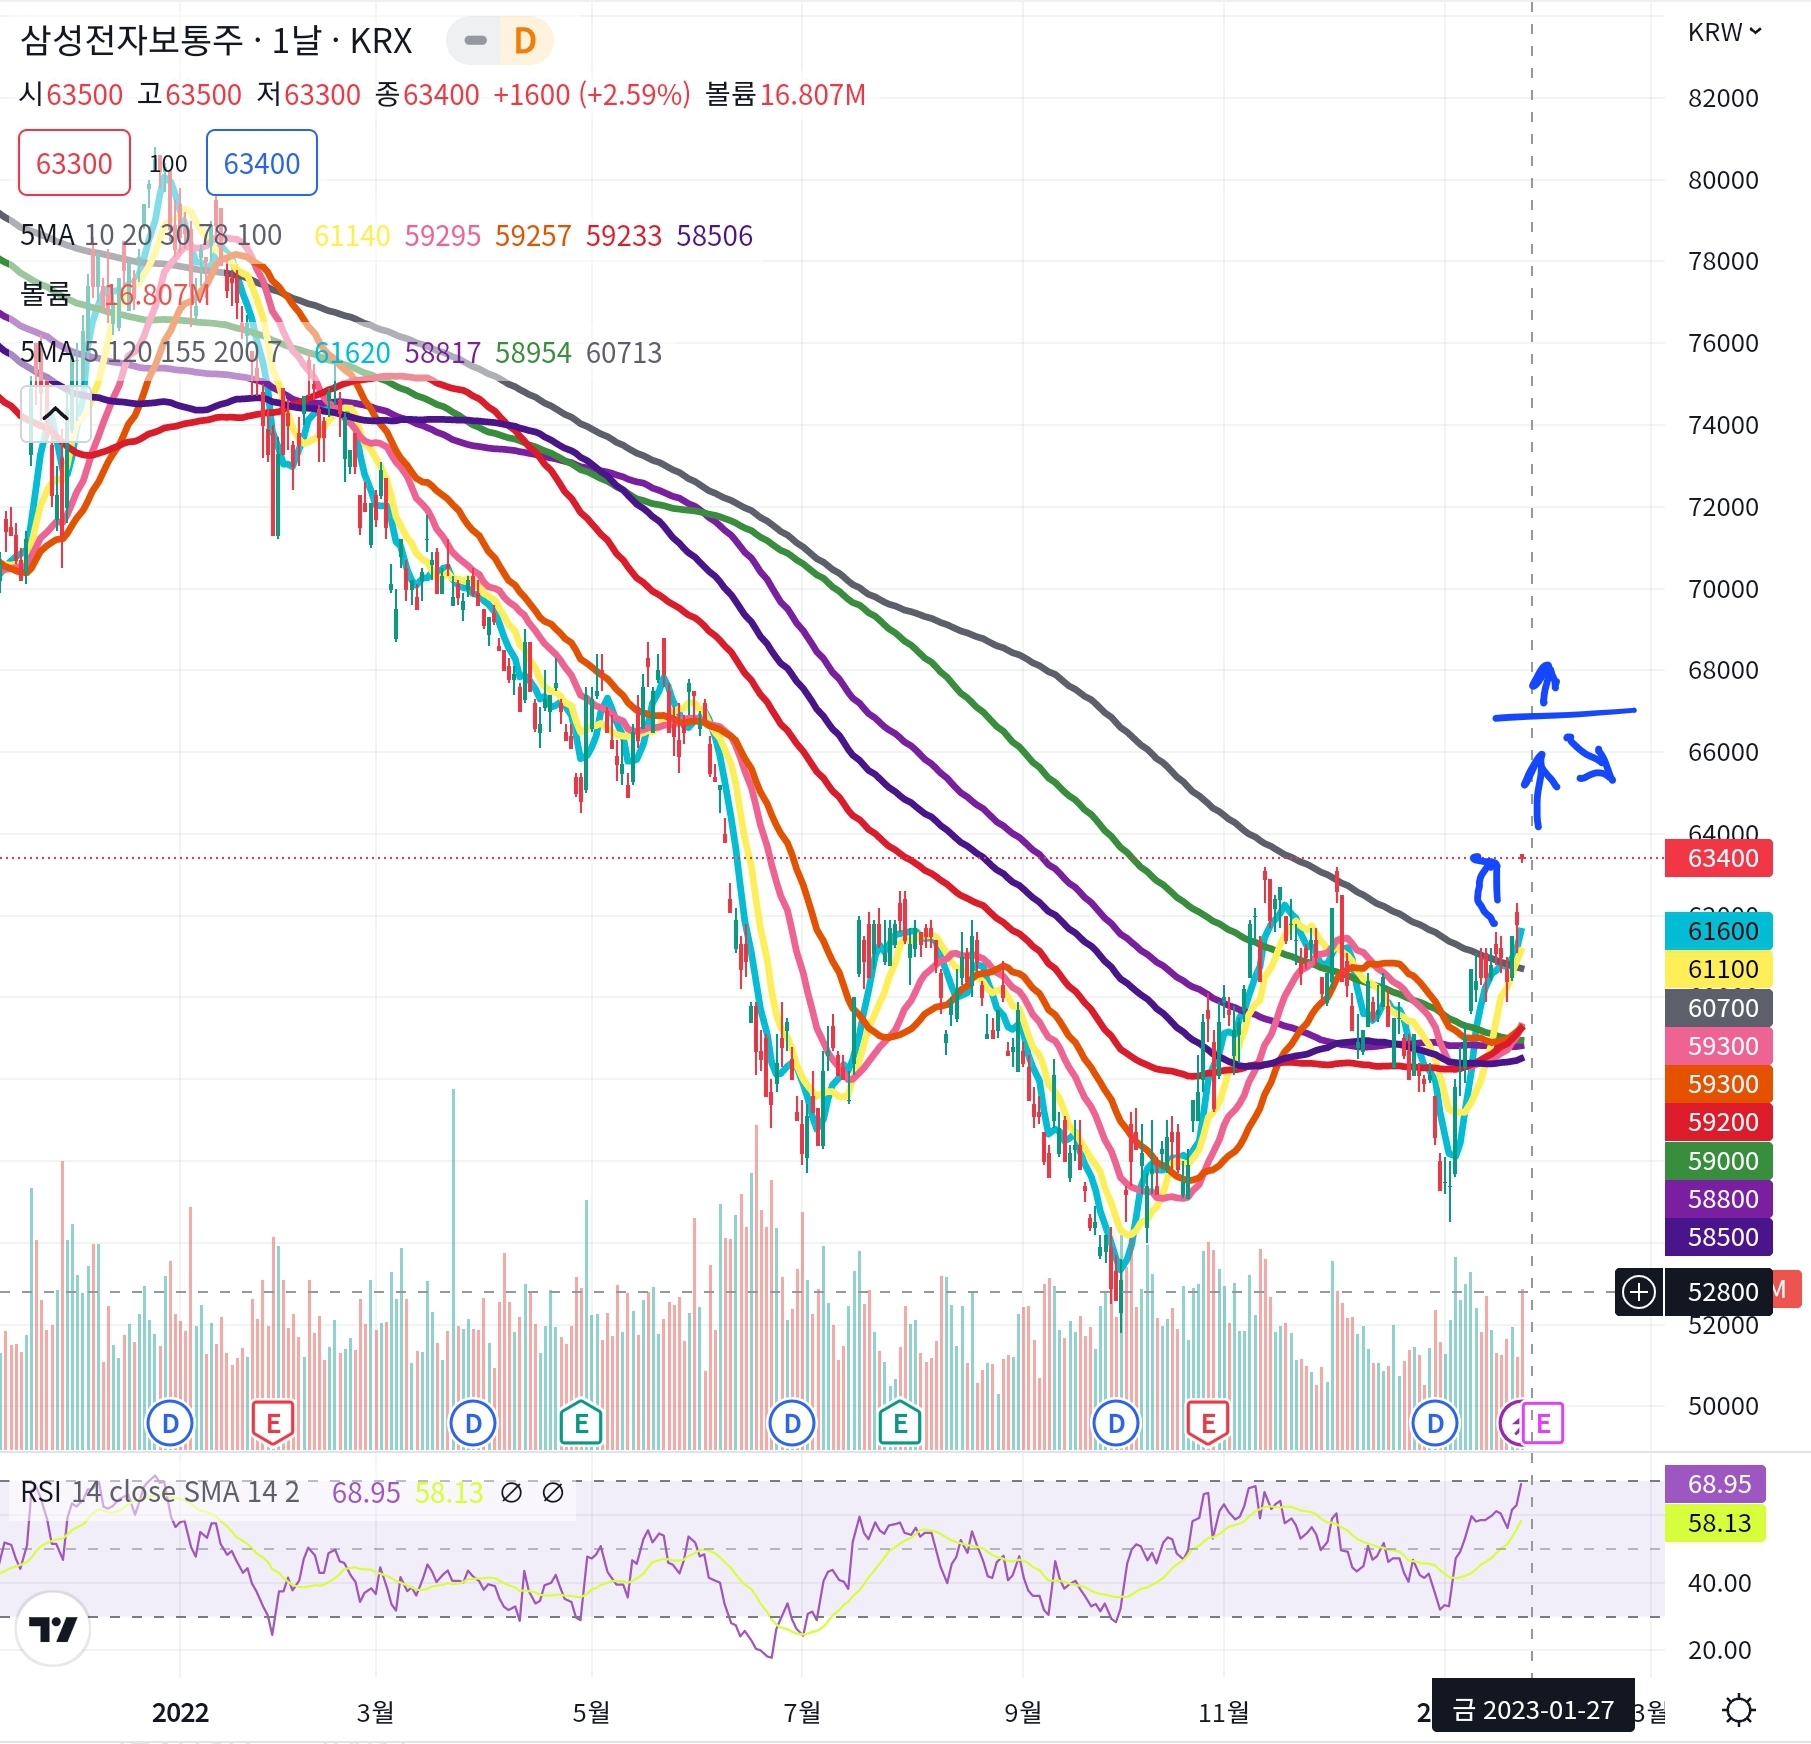This screenshot has height=1744, width=1811.
Task: Click the grey 60700 moving average label
Action: pos(1719,1008)
